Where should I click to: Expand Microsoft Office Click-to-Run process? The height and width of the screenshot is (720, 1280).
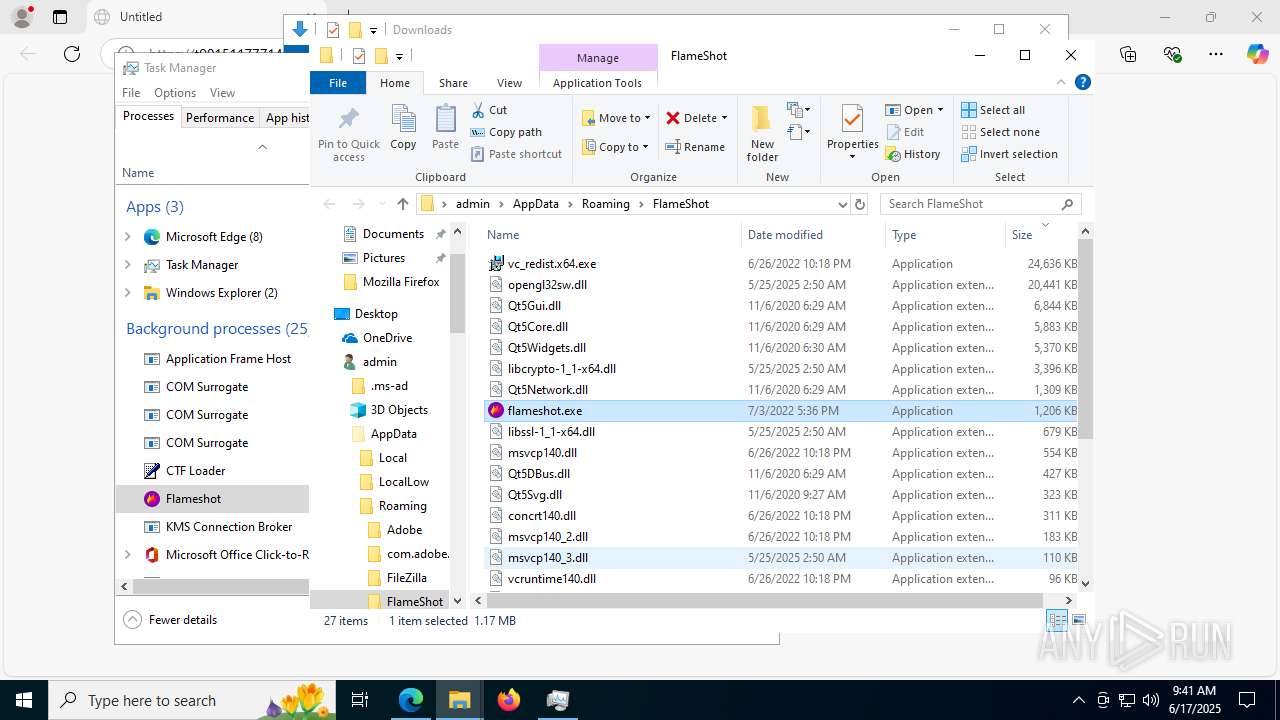point(127,555)
